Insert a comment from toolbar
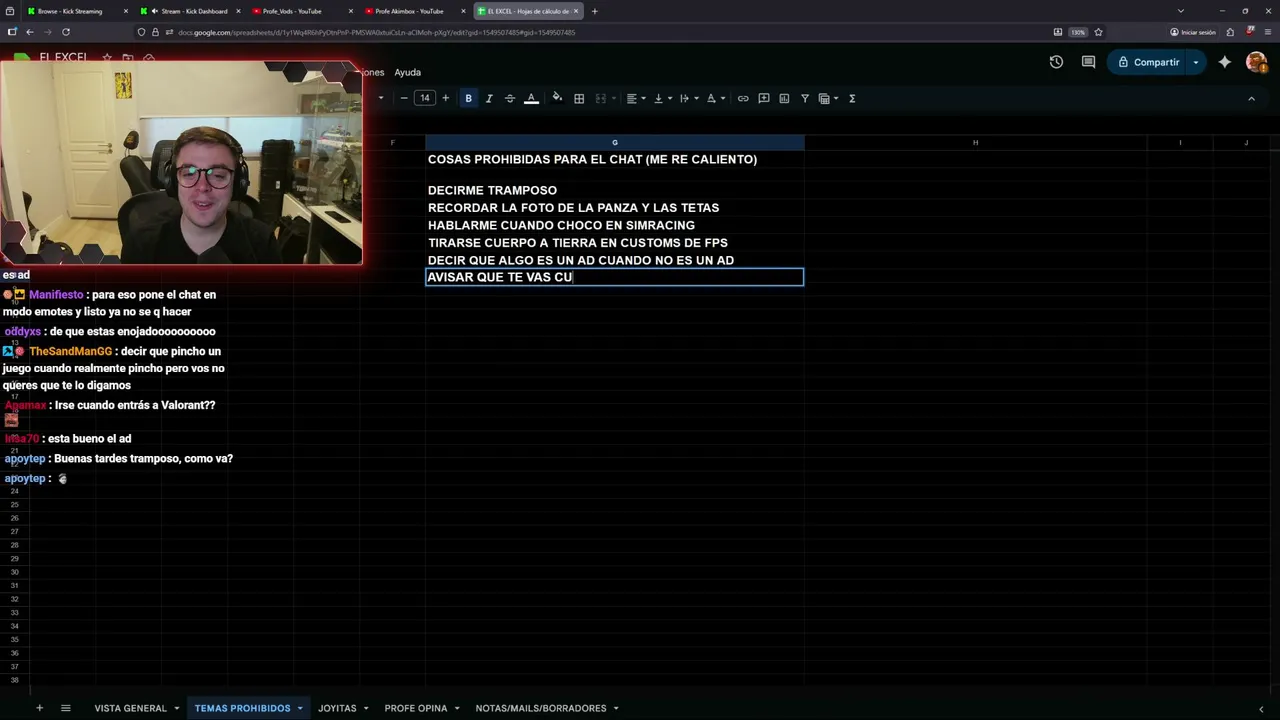The width and height of the screenshot is (1280, 720). pyautogui.click(x=764, y=98)
